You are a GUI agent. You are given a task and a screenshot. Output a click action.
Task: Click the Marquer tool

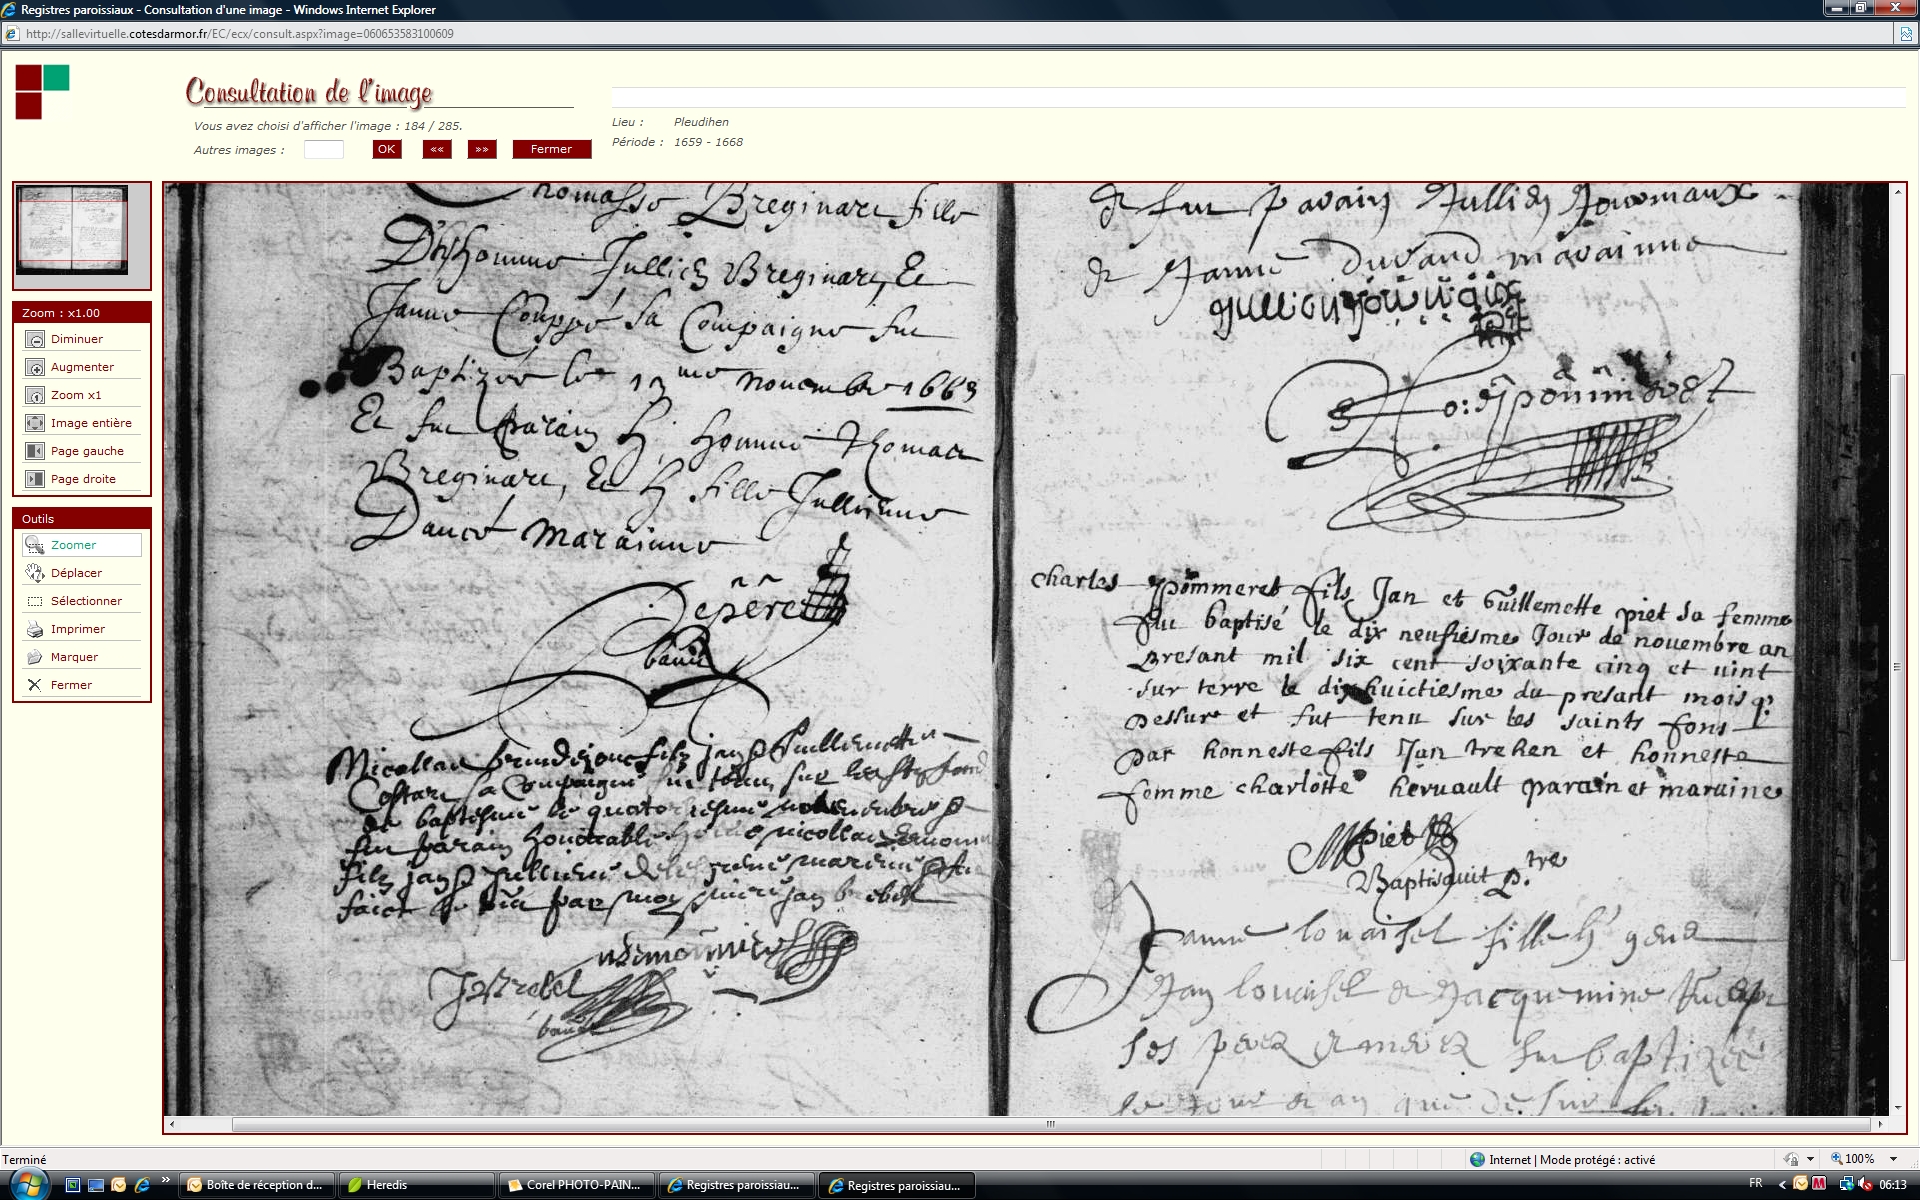(35, 657)
